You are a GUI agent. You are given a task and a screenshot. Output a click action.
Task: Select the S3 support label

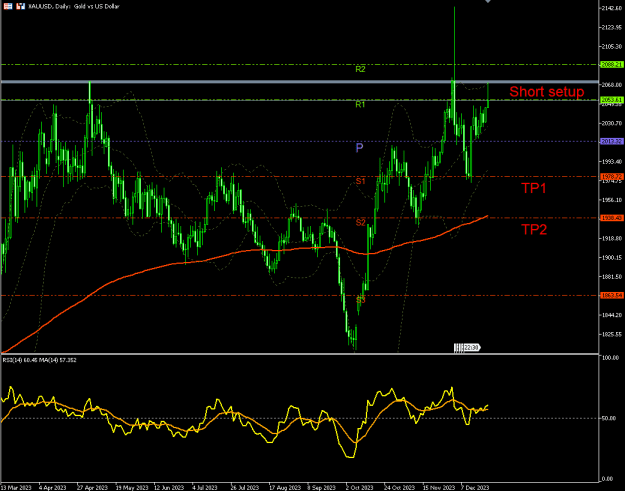[x=361, y=300]
